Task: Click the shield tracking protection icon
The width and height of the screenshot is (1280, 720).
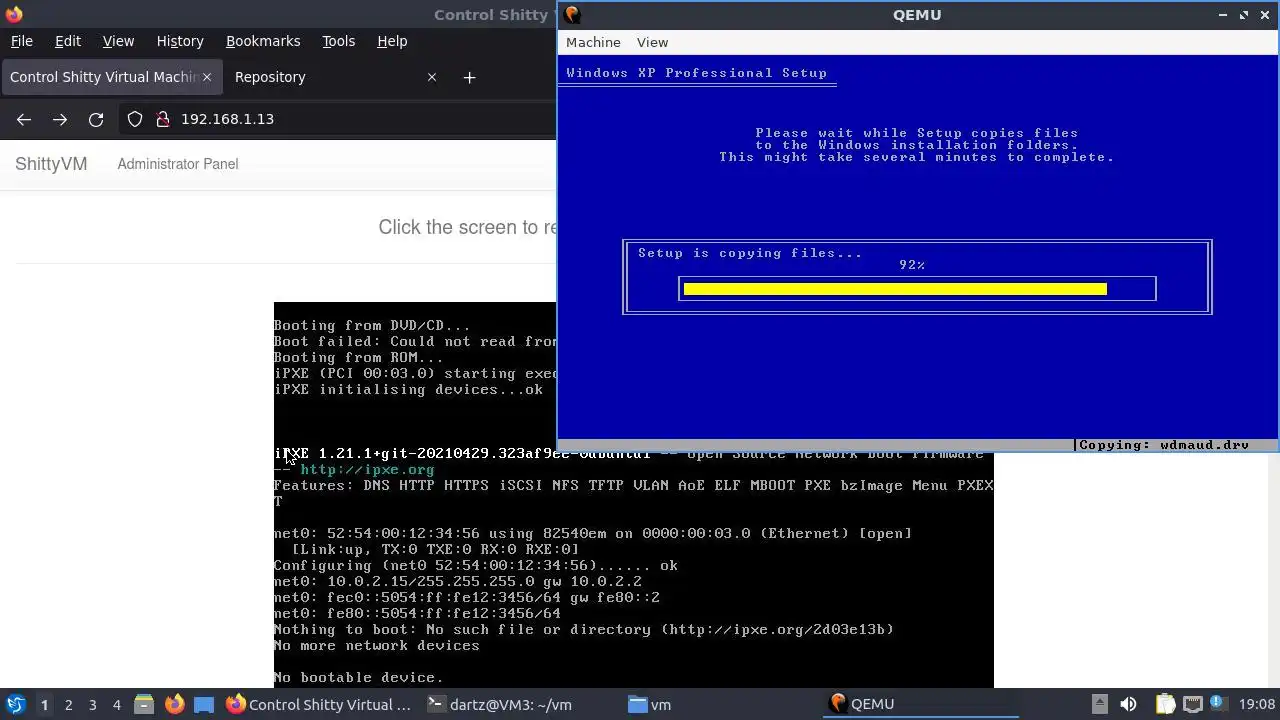Action: tap(135, 119)
